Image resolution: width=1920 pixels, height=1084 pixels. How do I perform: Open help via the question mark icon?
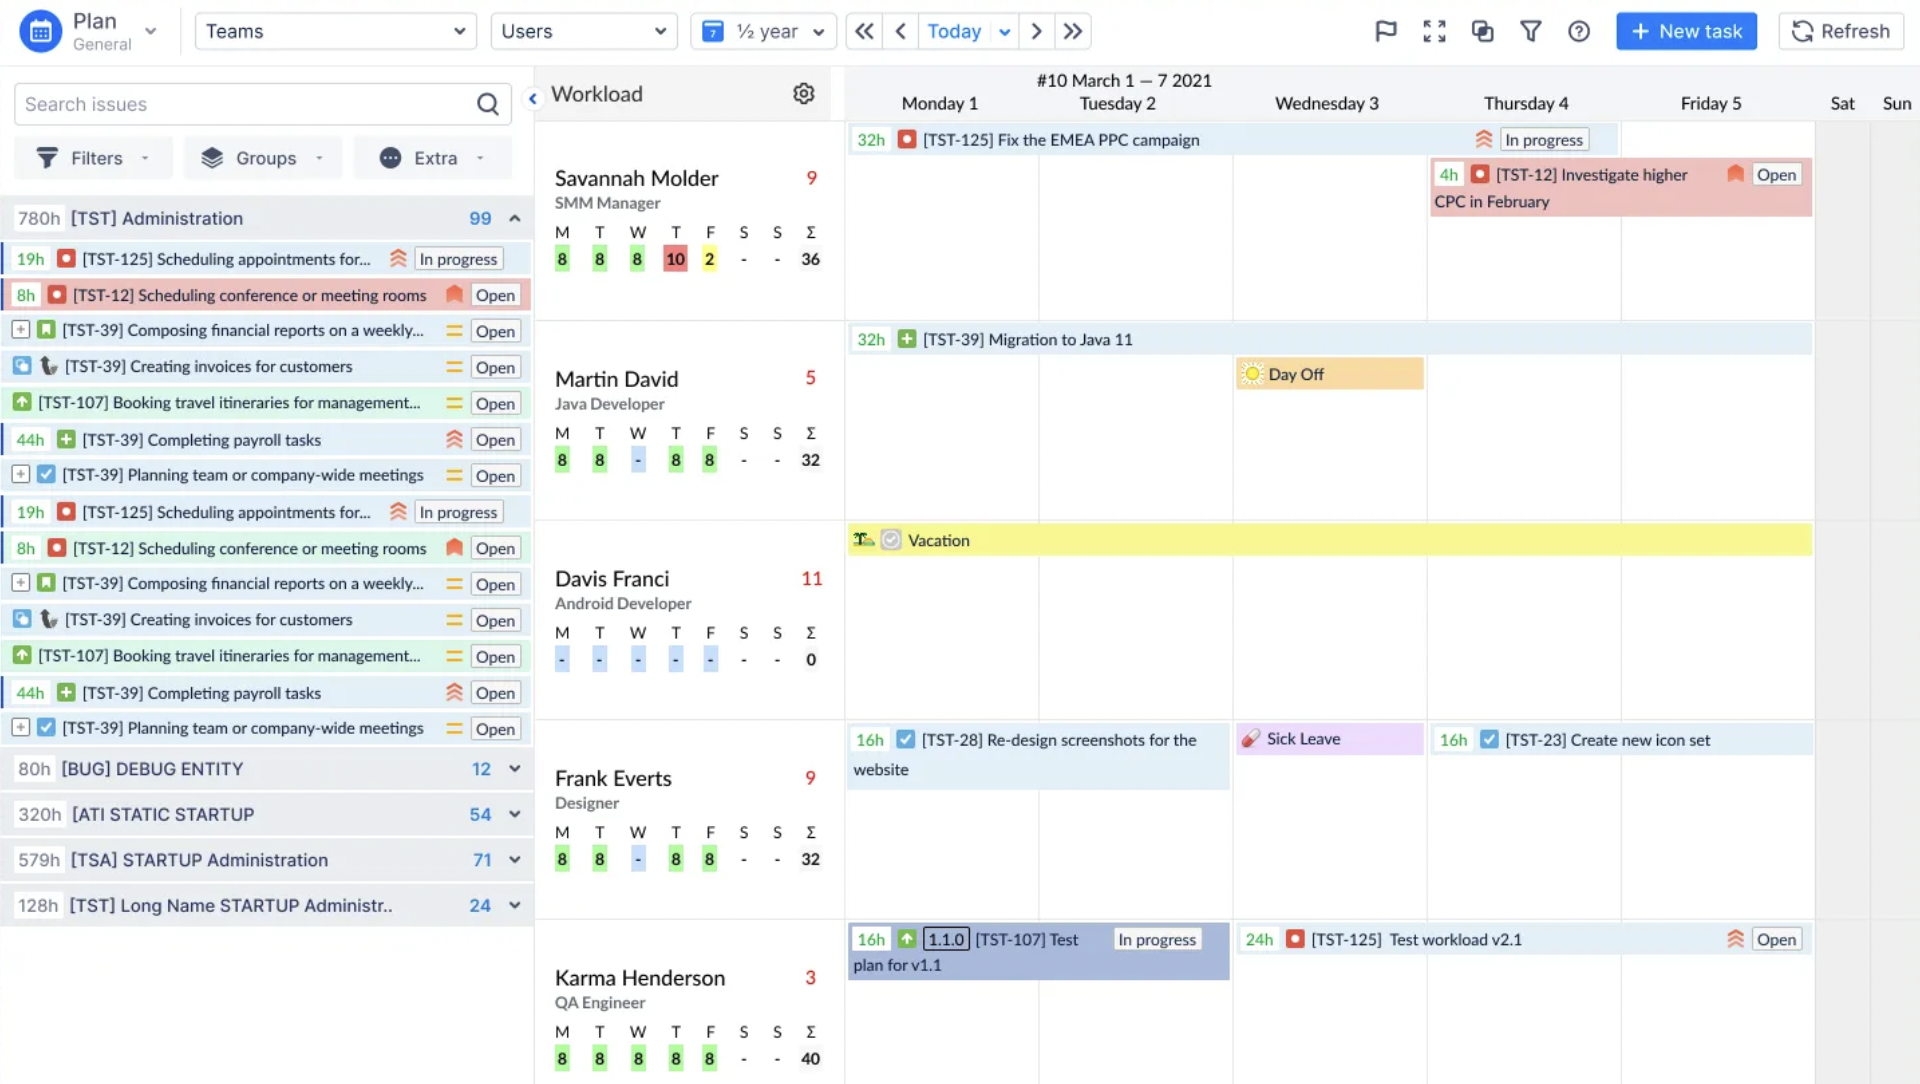pos(1579,31)
